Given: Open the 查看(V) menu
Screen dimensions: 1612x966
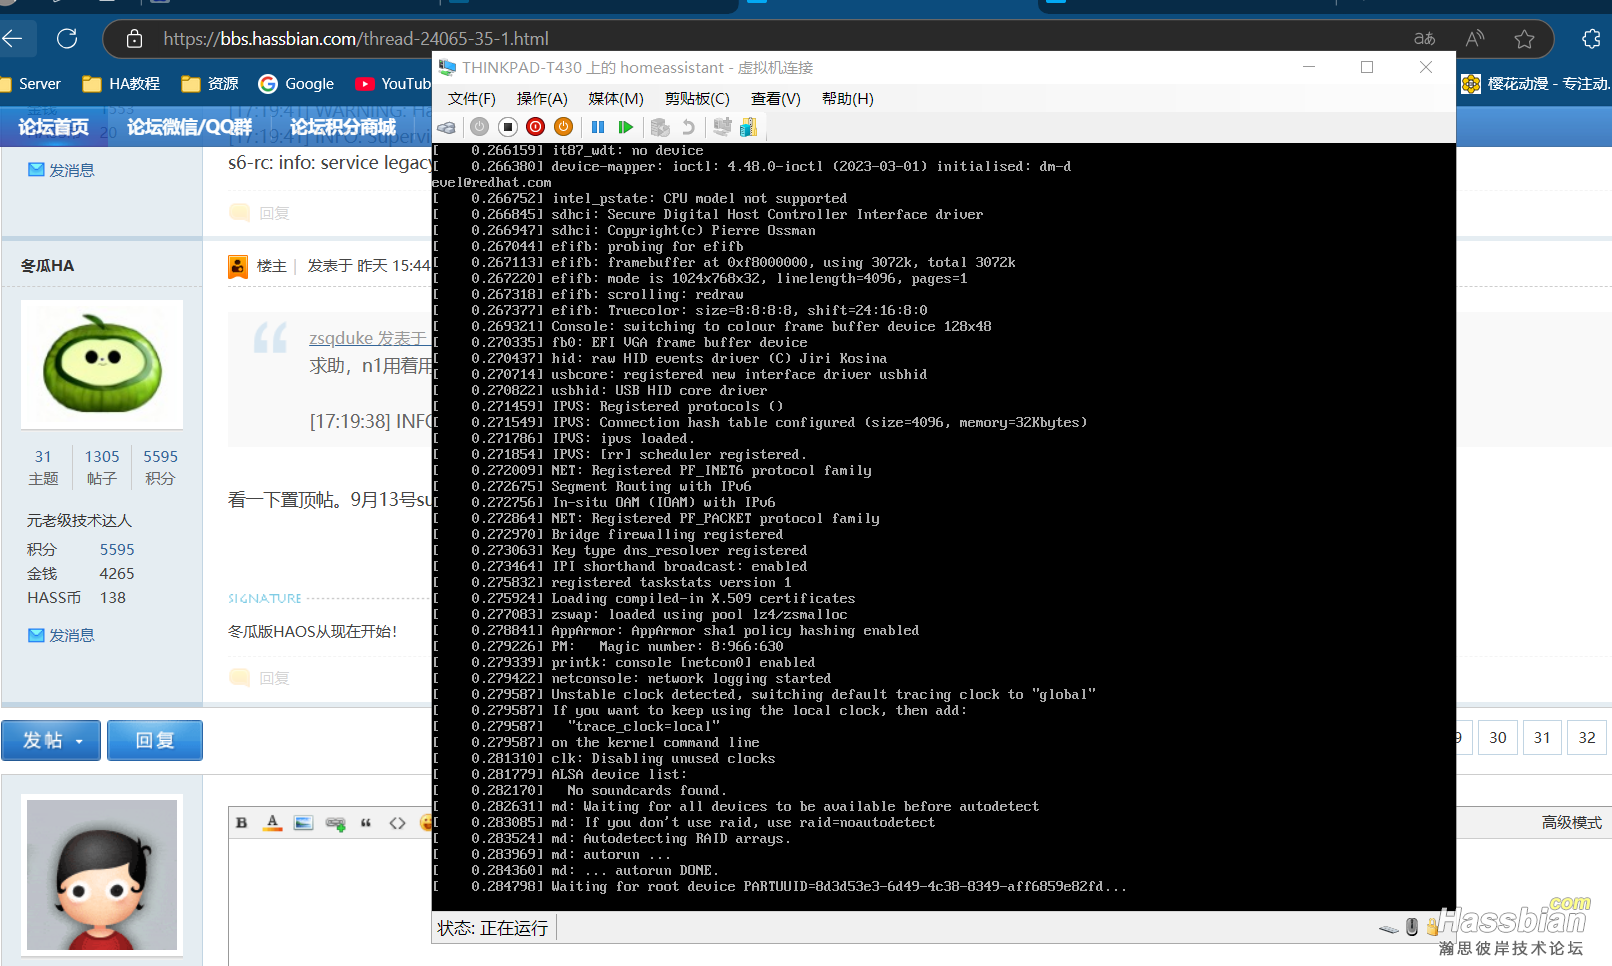Looking at the screenshot, I should (x=776, y=98).
